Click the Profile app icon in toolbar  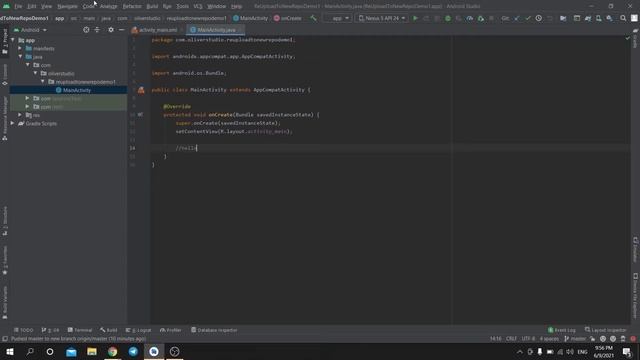[x=470, y=18]
